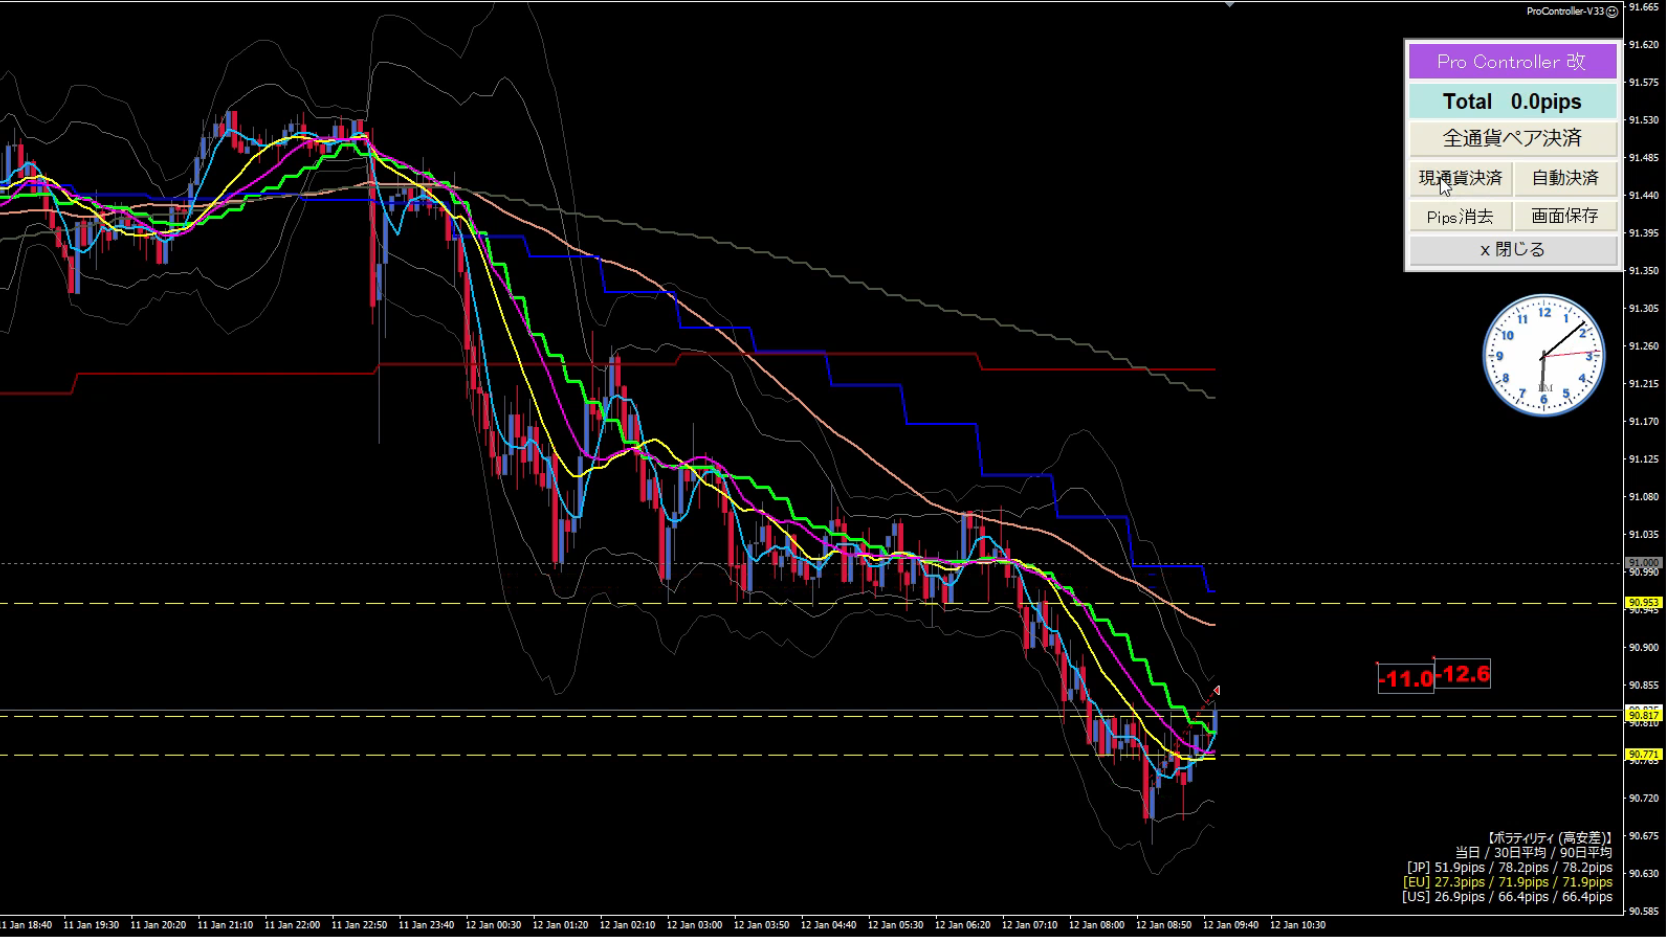The height and width of the screenshot is (937, 1666).
Task: Click the 11 Jan 23:40 time label
Action: click(x=426, y=925)
